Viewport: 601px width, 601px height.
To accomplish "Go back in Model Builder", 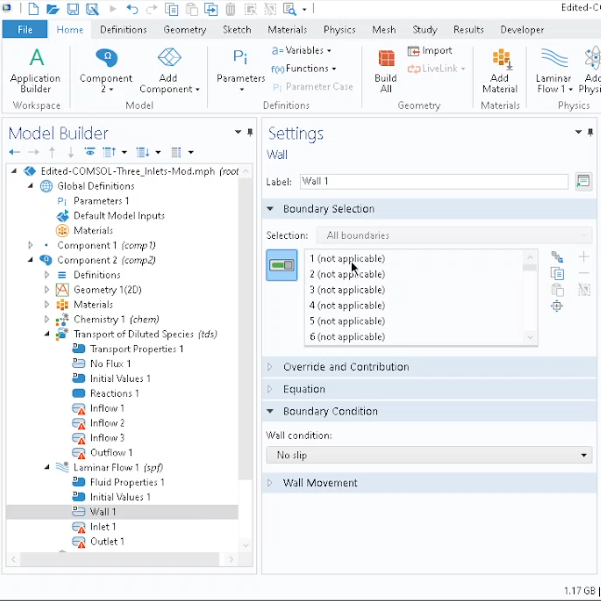I will 14,152.
